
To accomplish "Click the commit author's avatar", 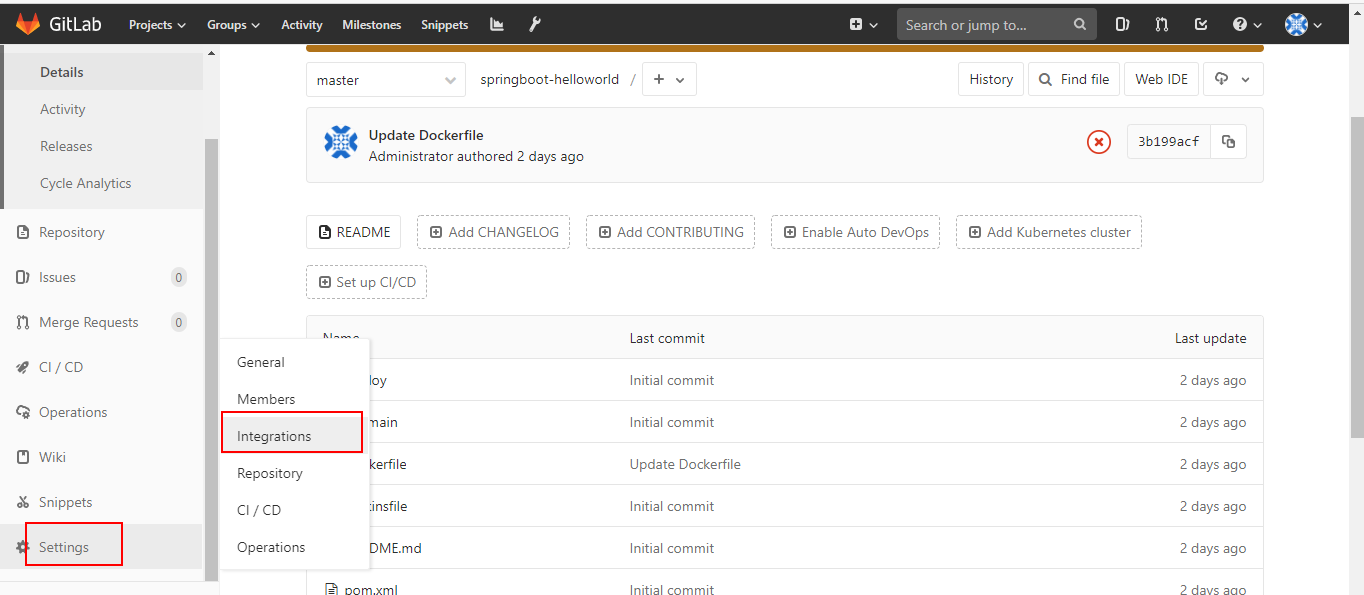I will [x=341, y=143].
